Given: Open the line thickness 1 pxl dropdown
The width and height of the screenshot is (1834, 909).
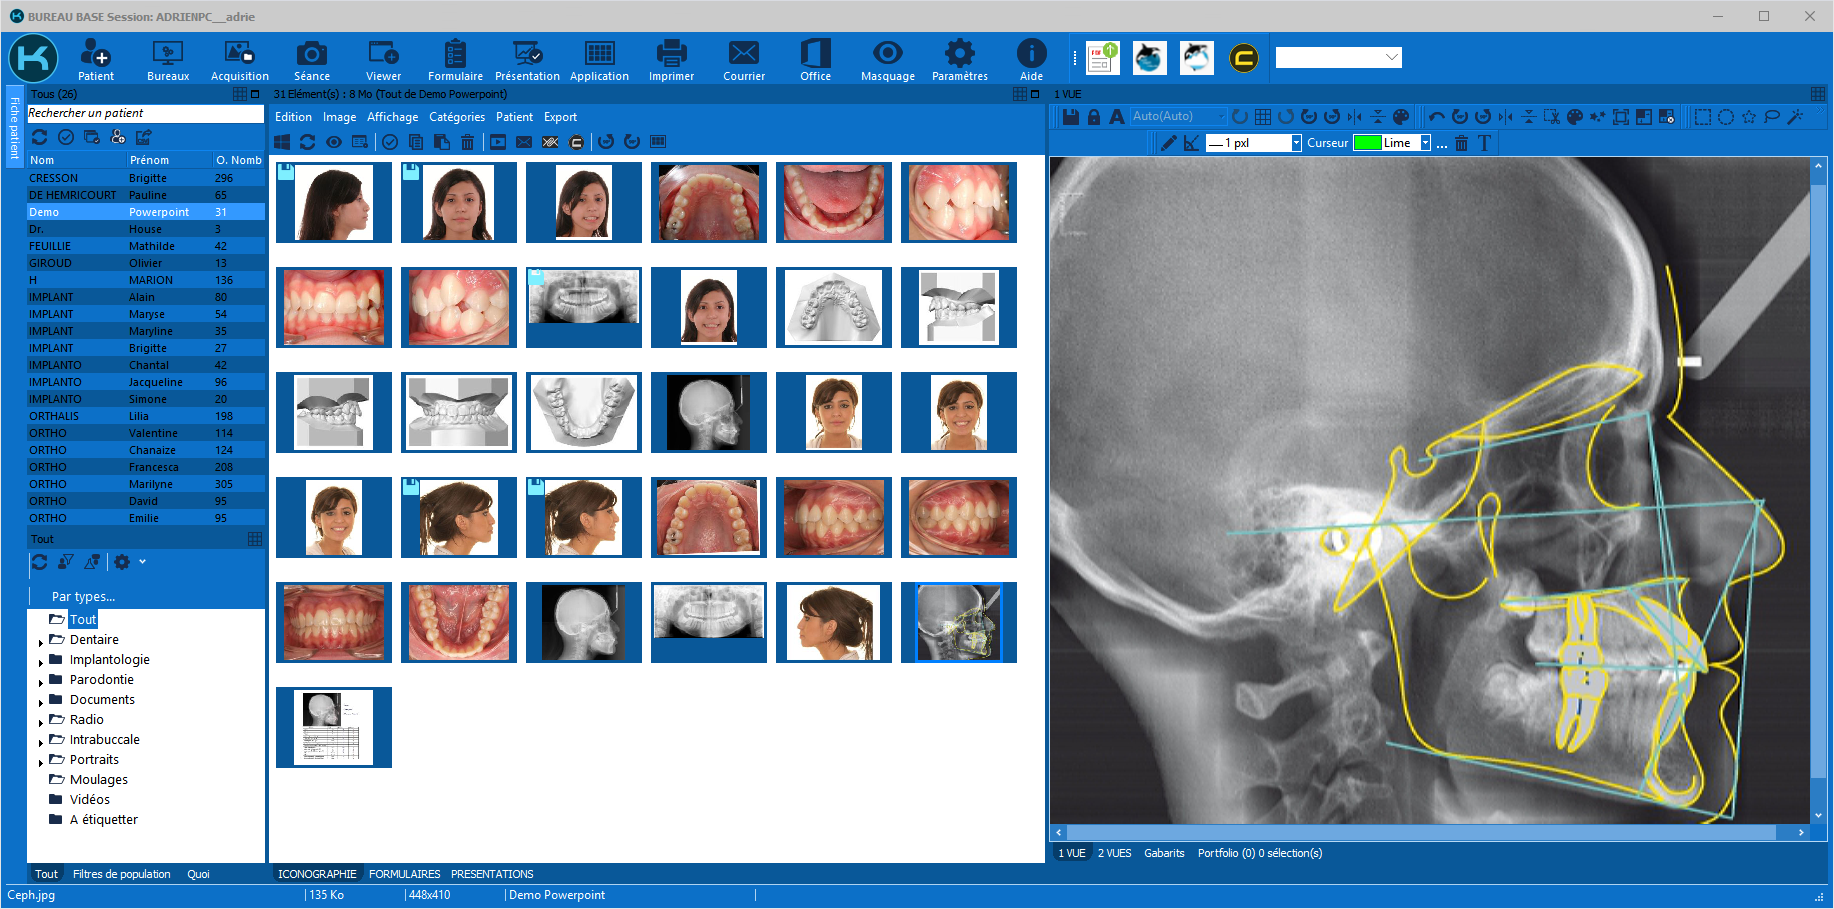Looking at the screenshot, I should [1296, 143].
